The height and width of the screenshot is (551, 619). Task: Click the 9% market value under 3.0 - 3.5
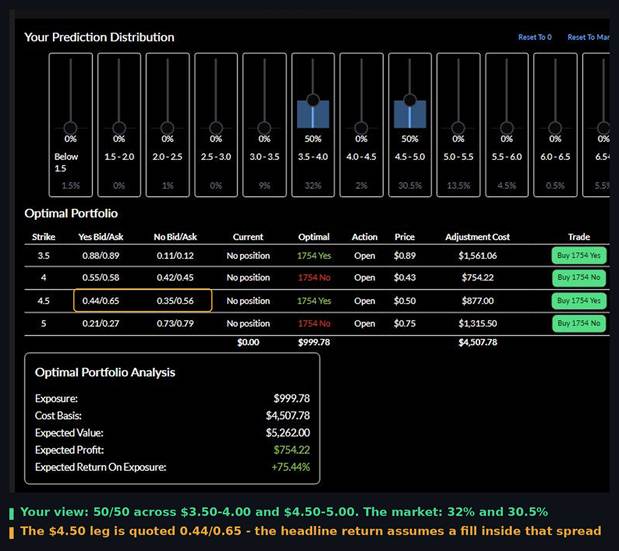264,186
